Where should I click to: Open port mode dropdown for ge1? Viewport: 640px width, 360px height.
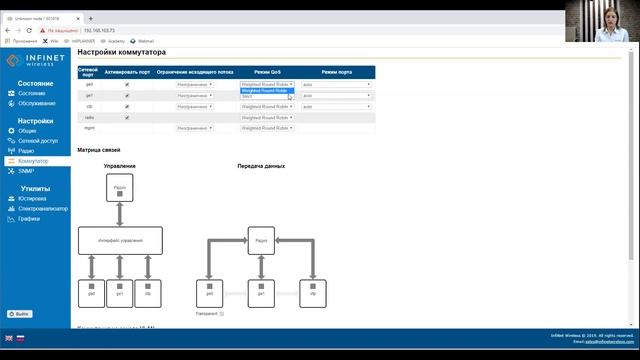point(336,96)
